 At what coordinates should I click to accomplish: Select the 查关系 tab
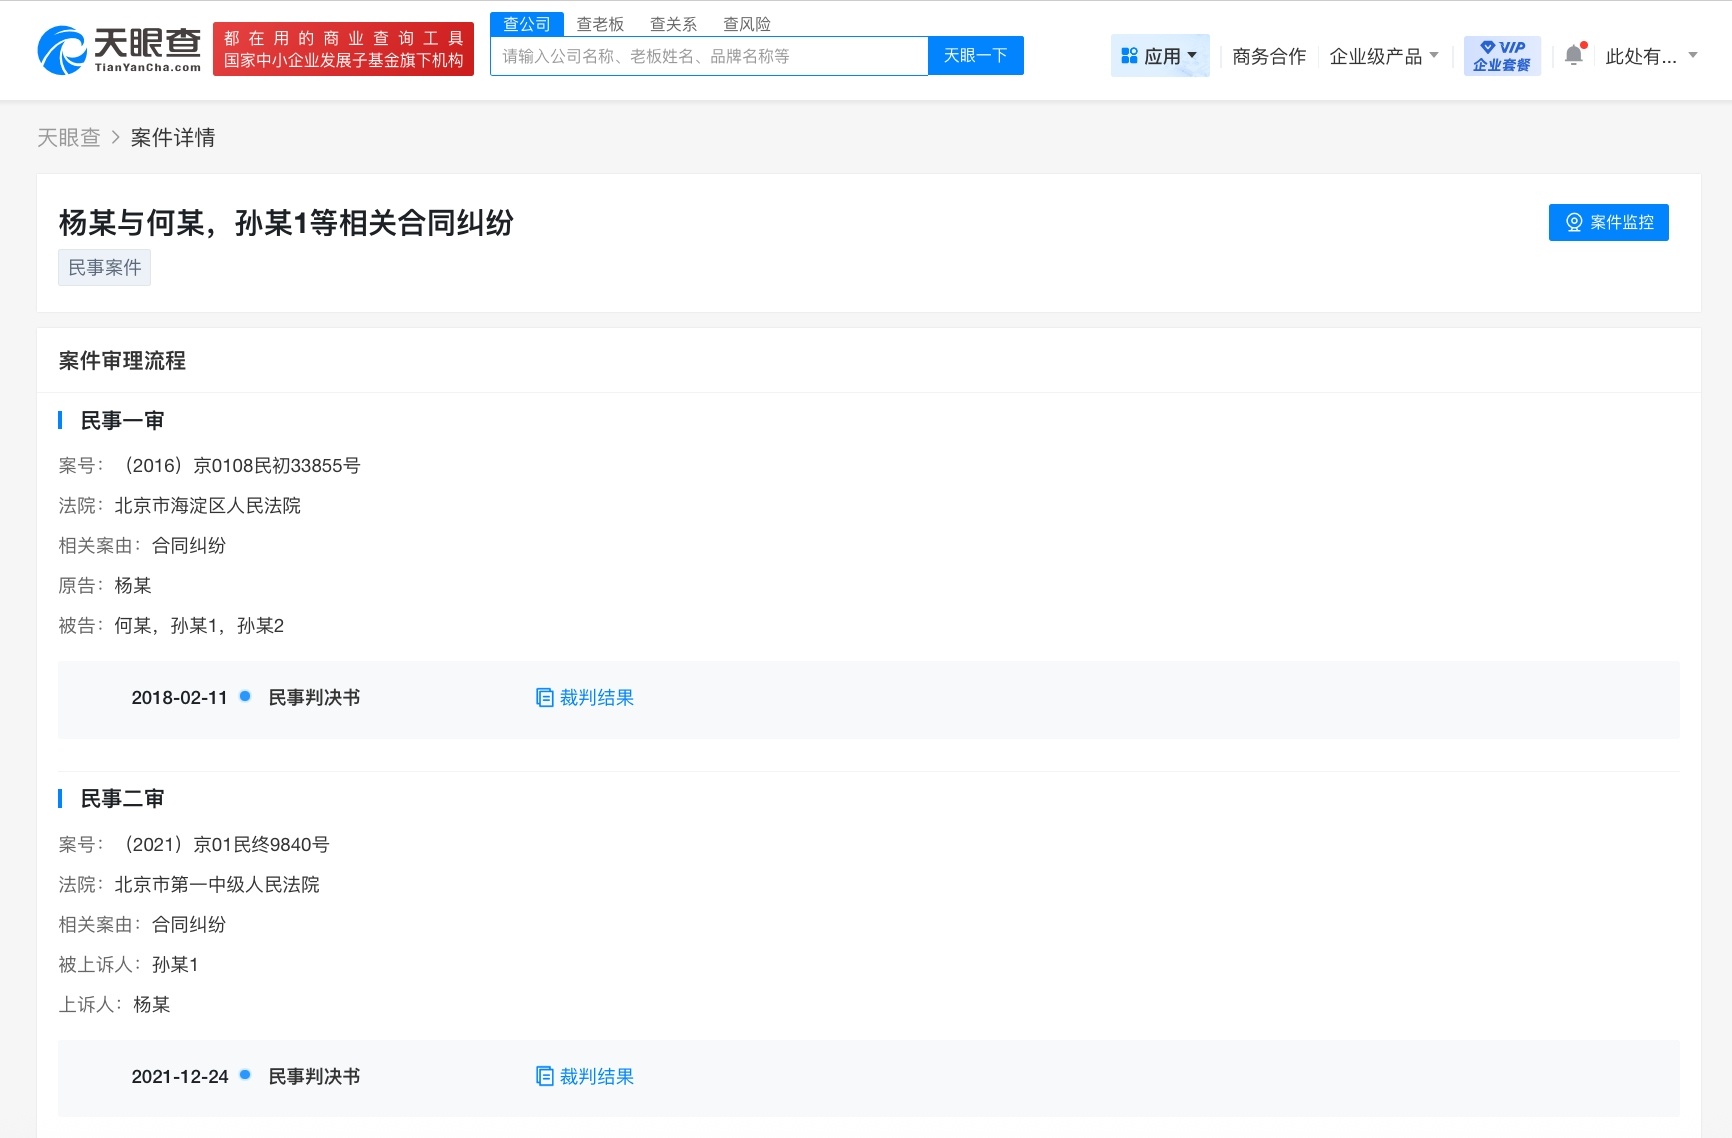click(x=672, y=23)
